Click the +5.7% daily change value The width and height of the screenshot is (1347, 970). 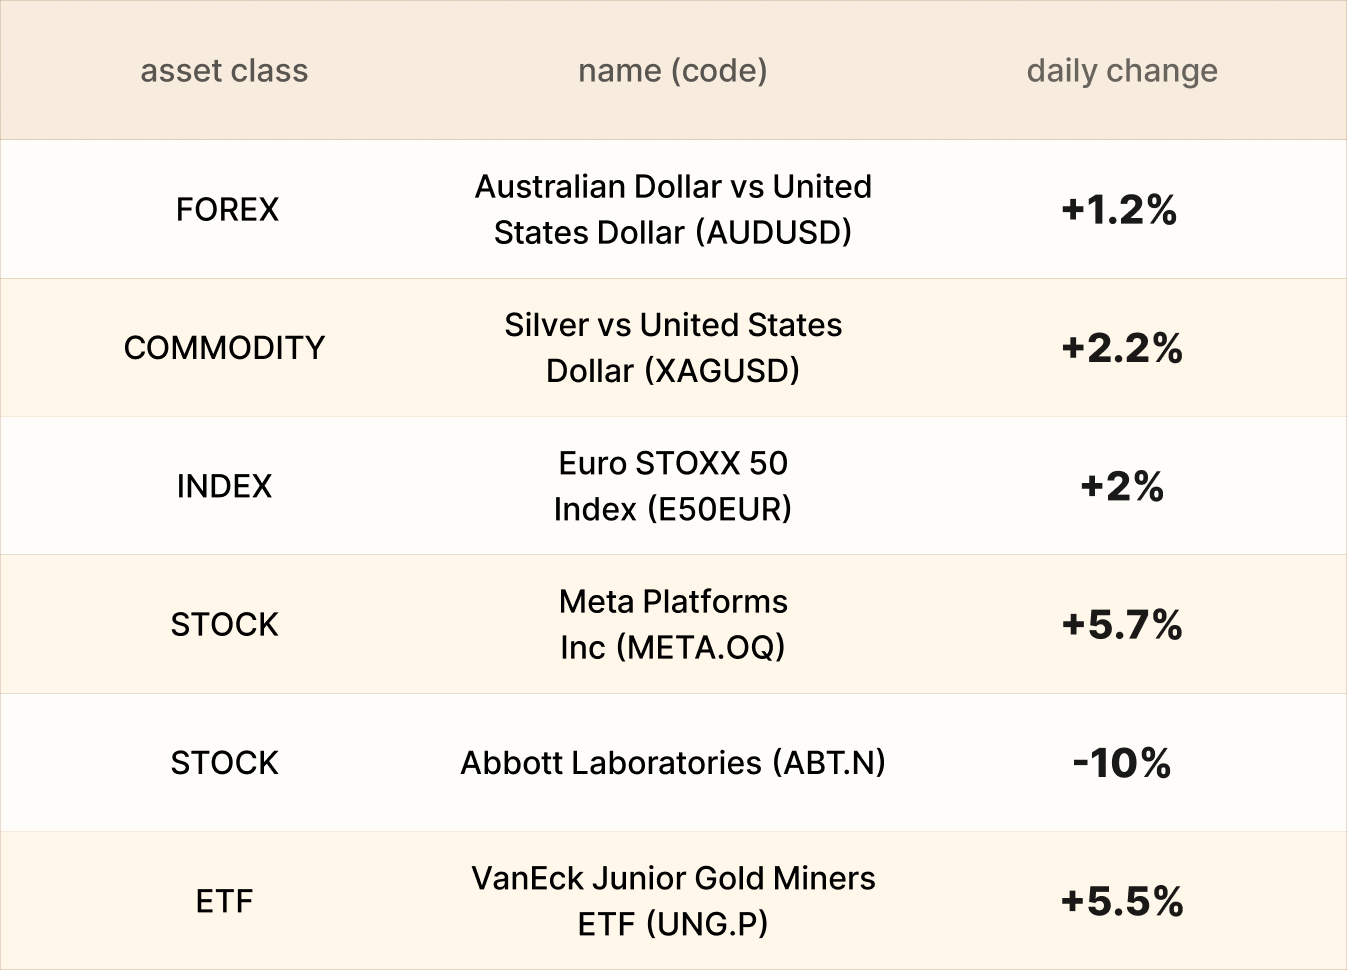(x=1121, y=624)
